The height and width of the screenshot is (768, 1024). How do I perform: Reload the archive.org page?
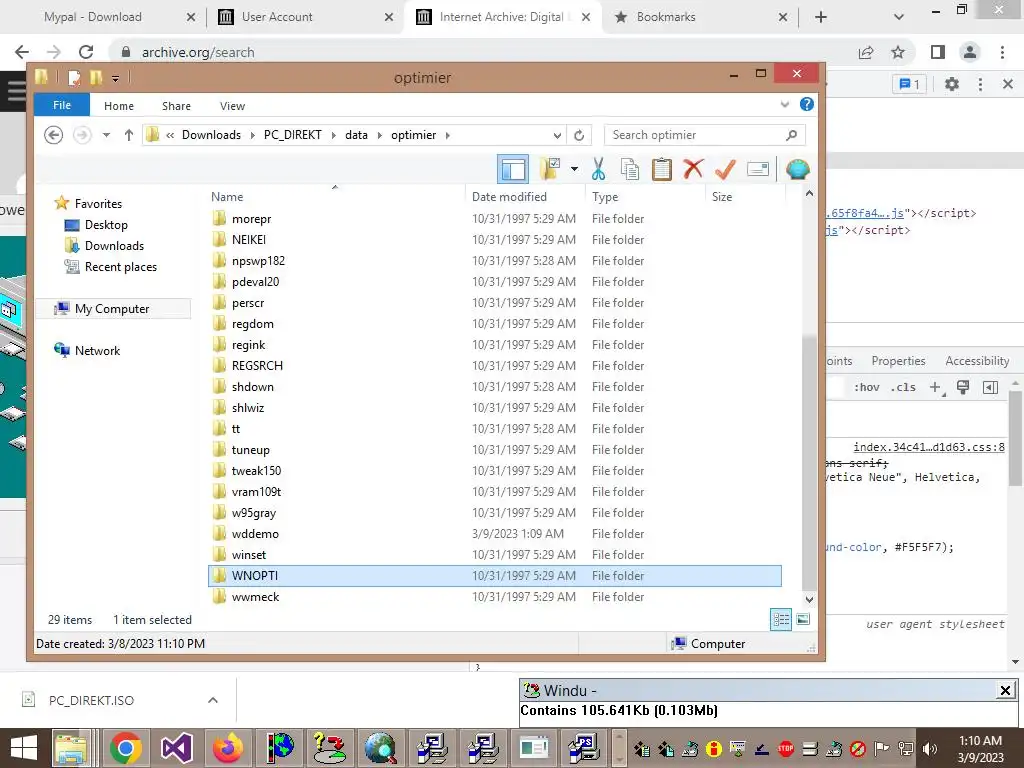tap(86, 52)
